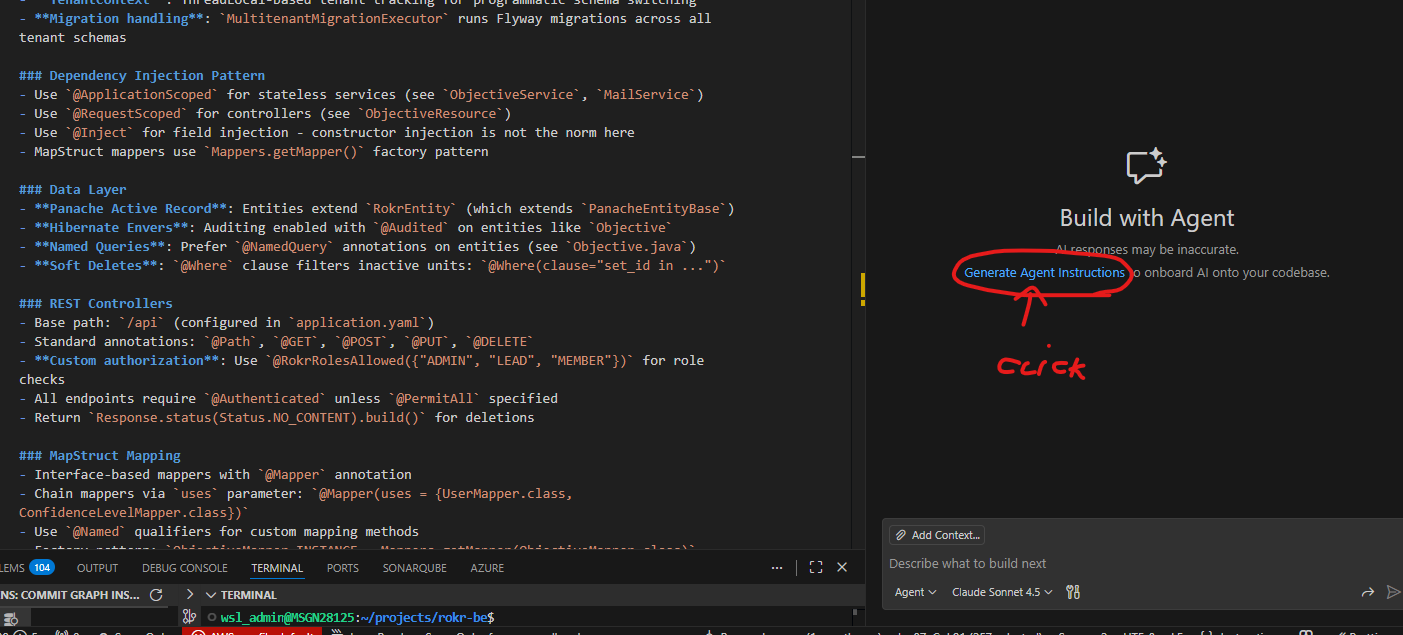
Task: Switch to the OUTPUT panel tab
Action: coord(97,568)
